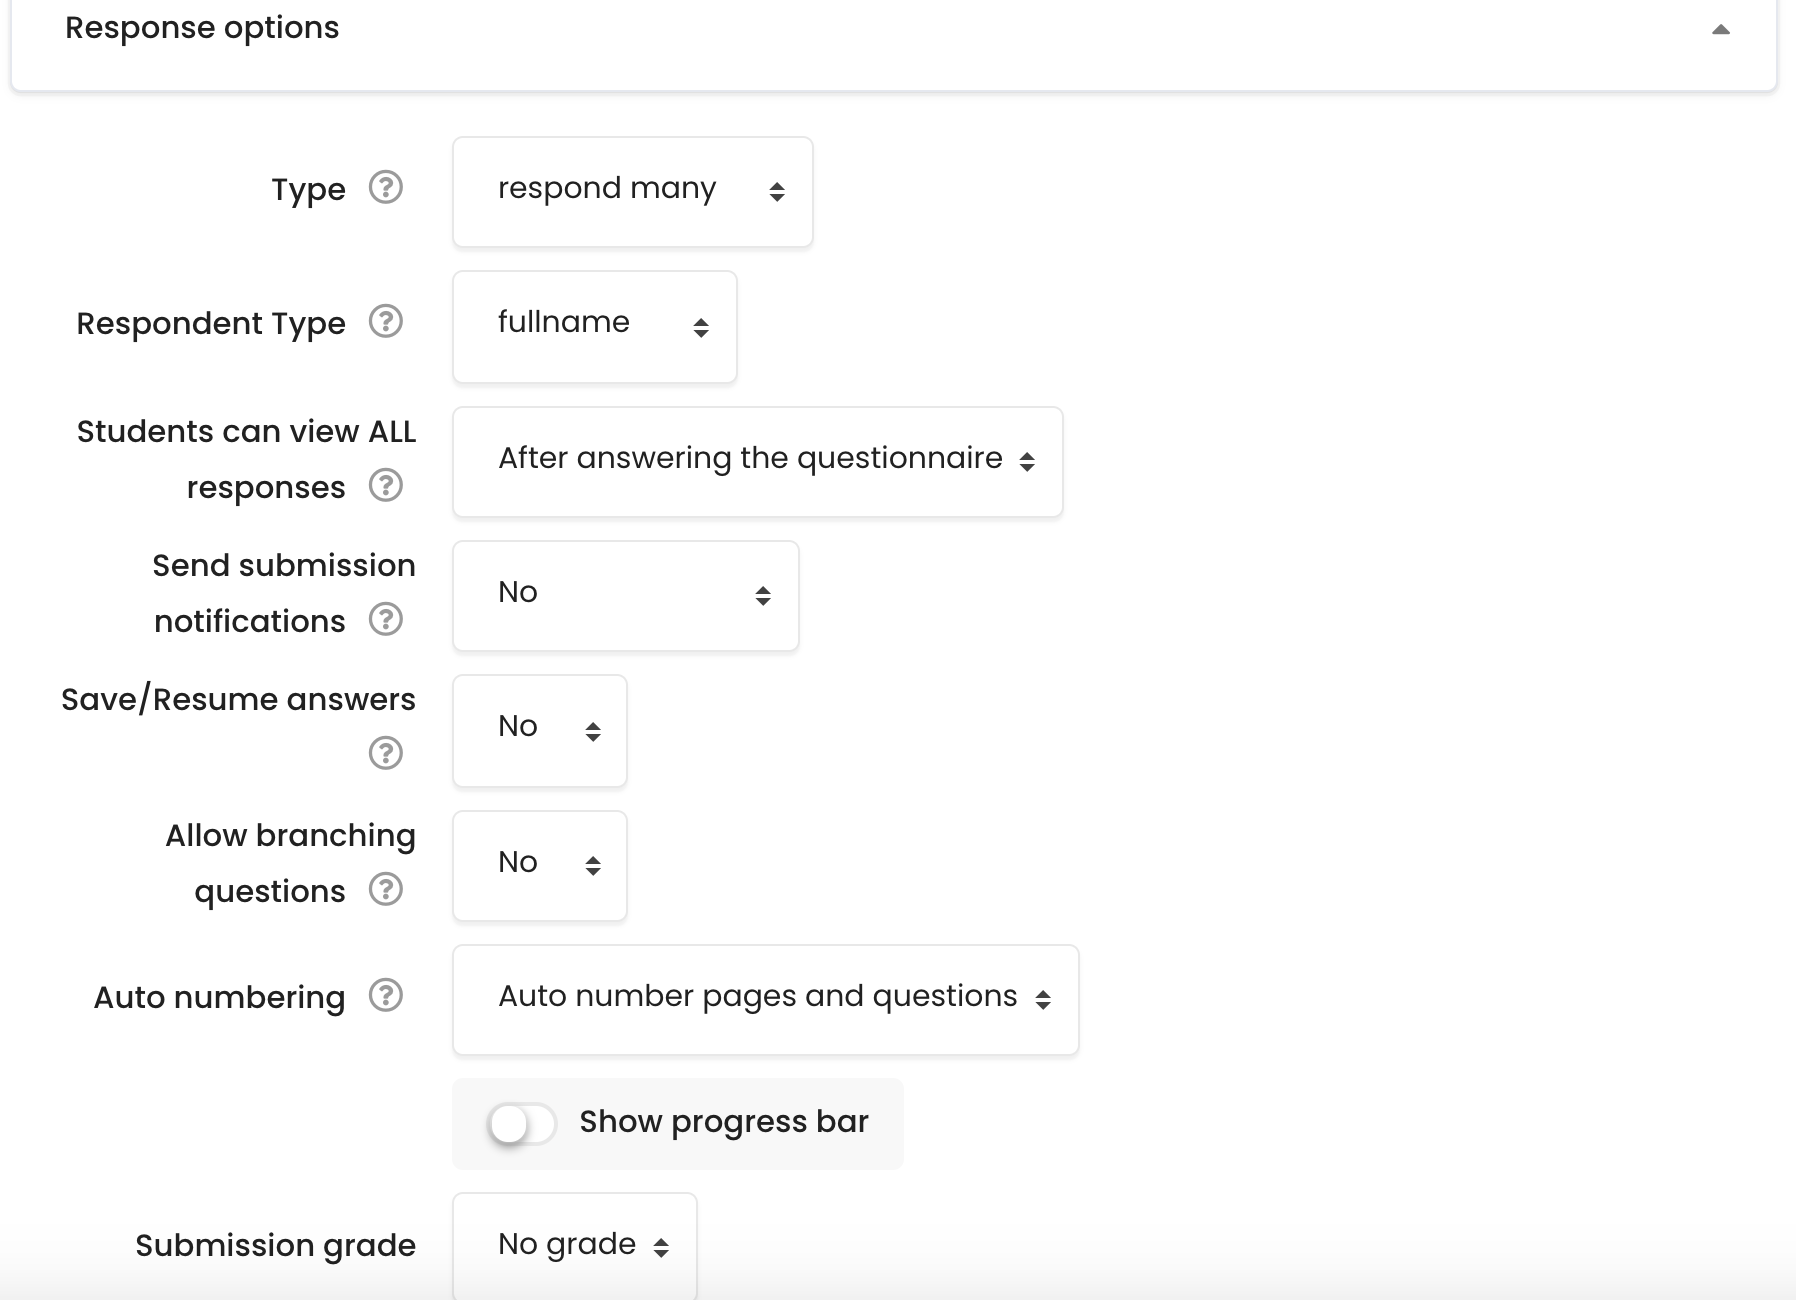This screenshot has height=1300, width=1796.
Task: Open the After answering the questionnaire dropdown
Action: point(757,462)
